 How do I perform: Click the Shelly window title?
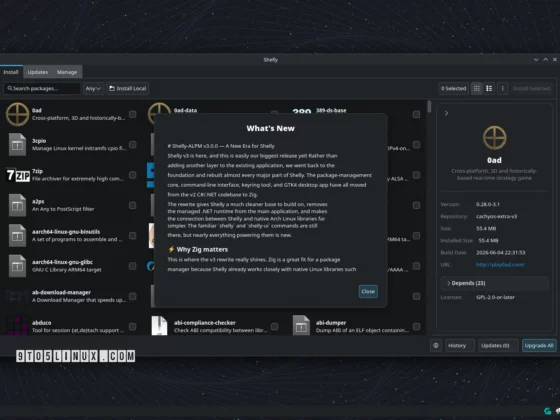click(x=270, y=60)
